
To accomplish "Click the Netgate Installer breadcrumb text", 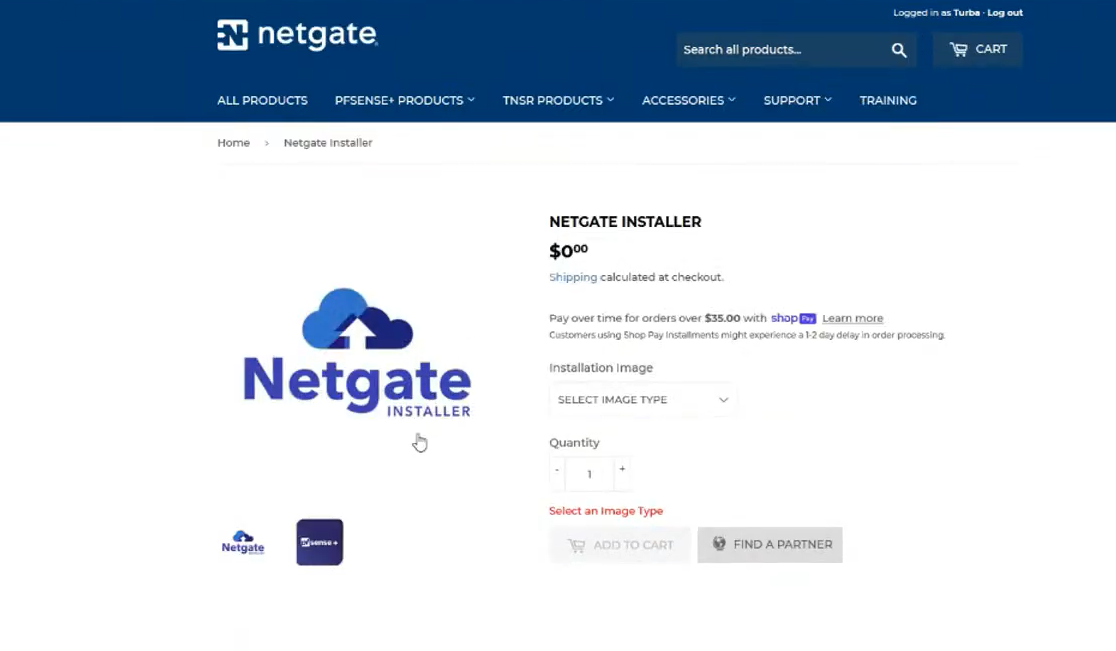I will [x=328, y=143].
